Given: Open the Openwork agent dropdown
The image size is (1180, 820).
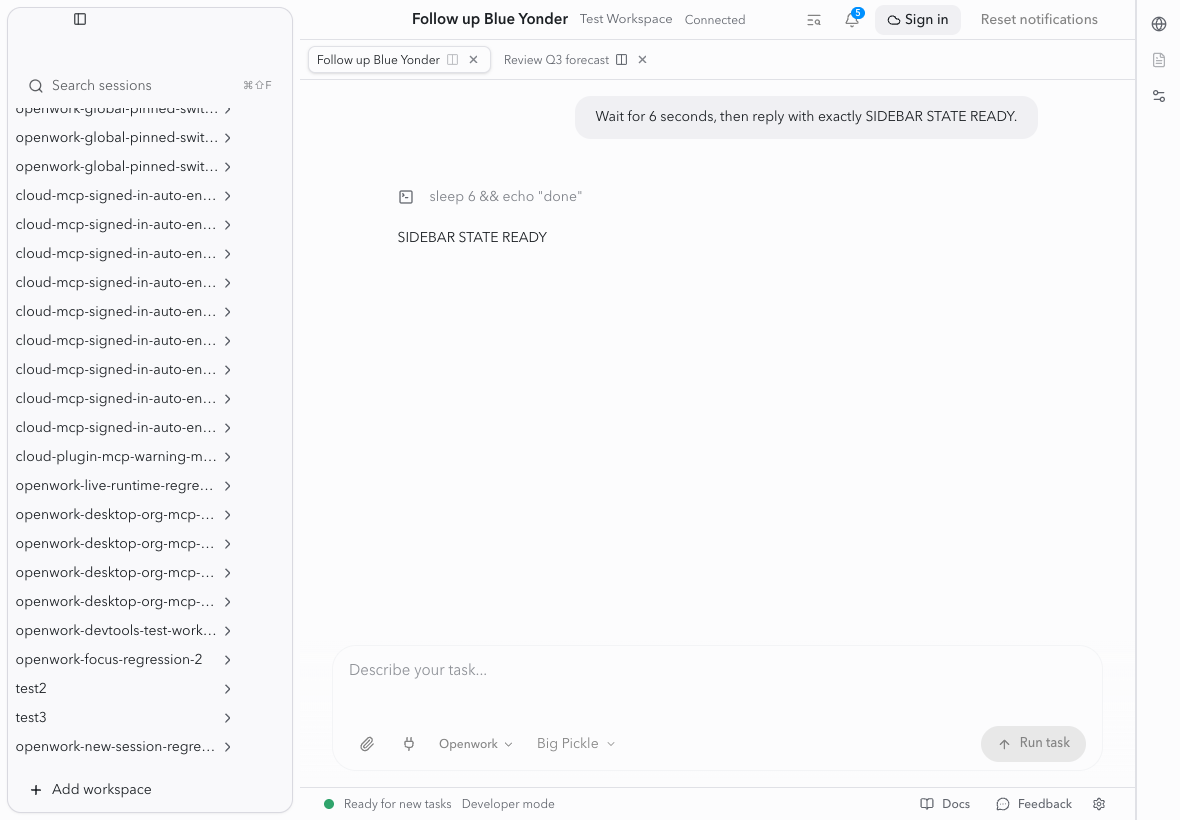Looking at the screenshot, I should [x=476, y=744].
